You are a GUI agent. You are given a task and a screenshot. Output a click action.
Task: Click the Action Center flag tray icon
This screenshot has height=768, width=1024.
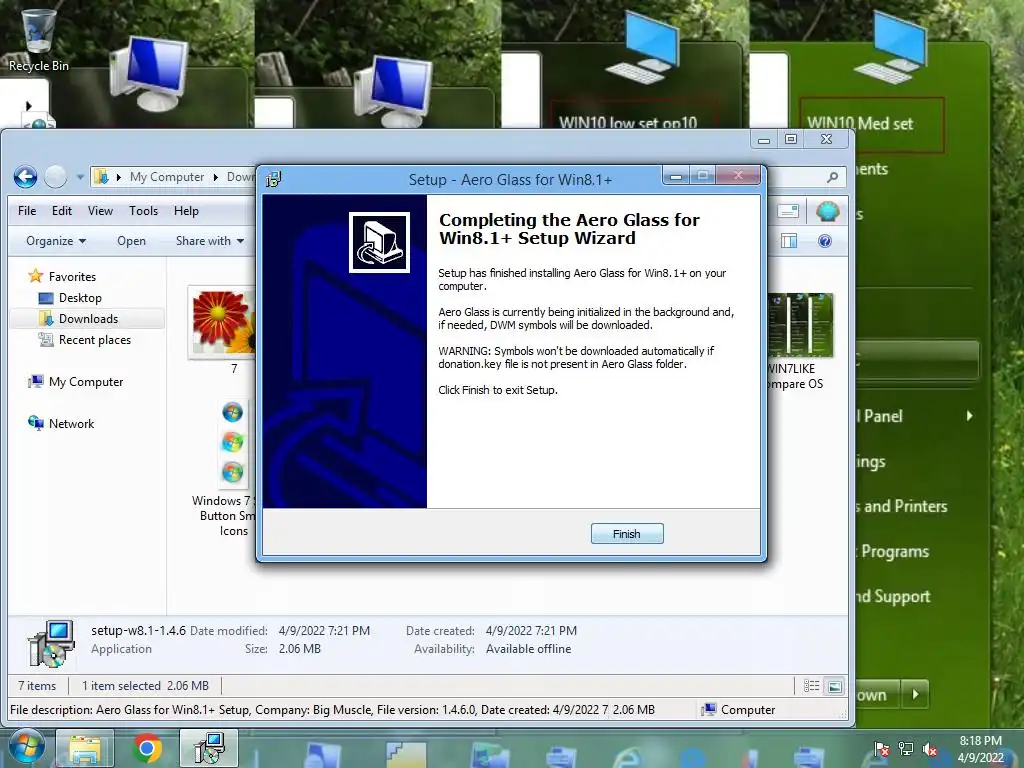coord(882,749)
